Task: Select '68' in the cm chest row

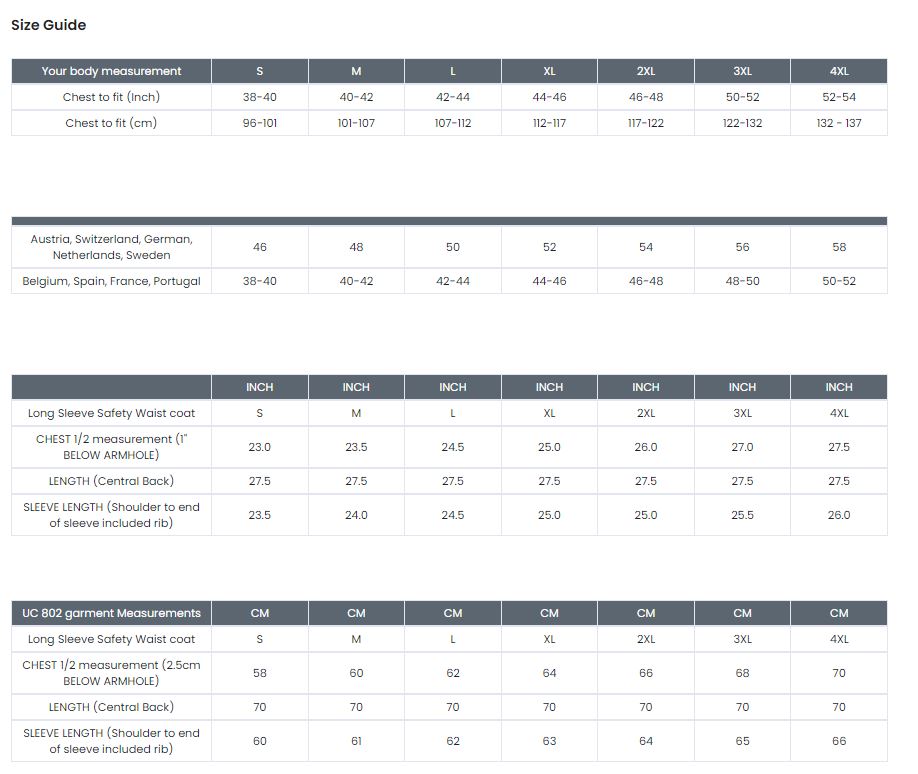Action: pyautogui.click(x=742, y=673)
